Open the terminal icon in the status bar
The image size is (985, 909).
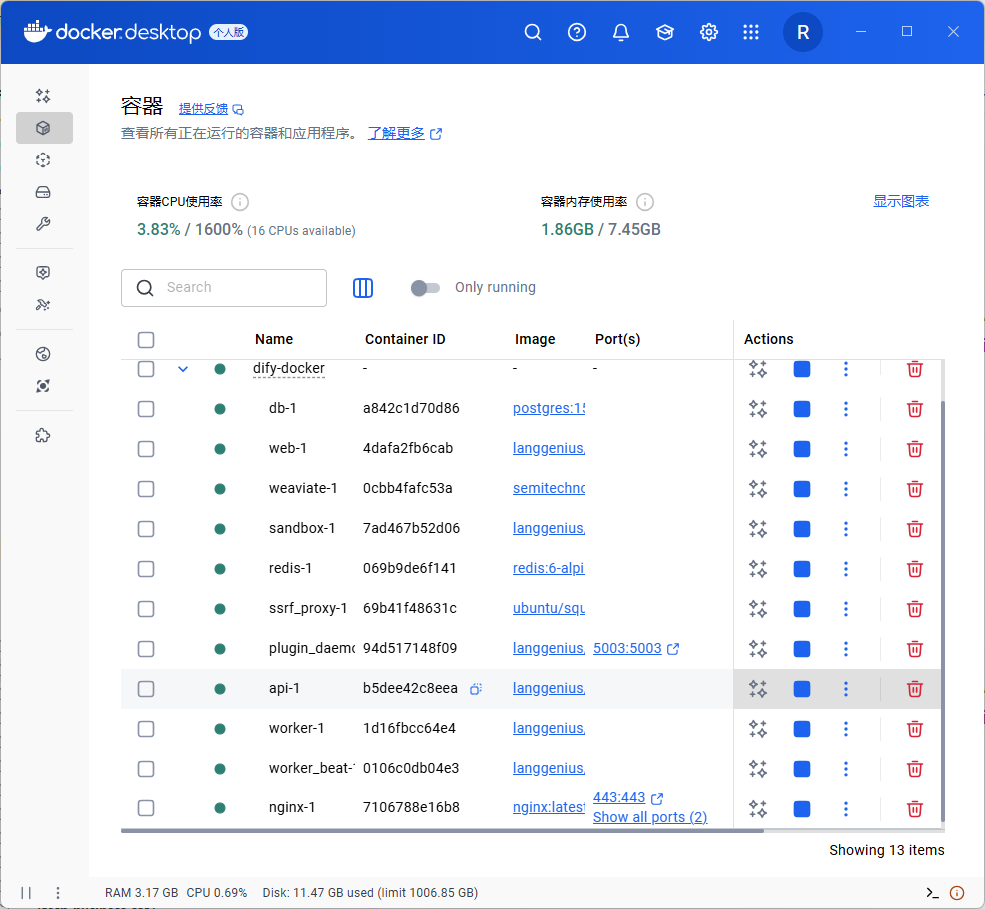932,893
